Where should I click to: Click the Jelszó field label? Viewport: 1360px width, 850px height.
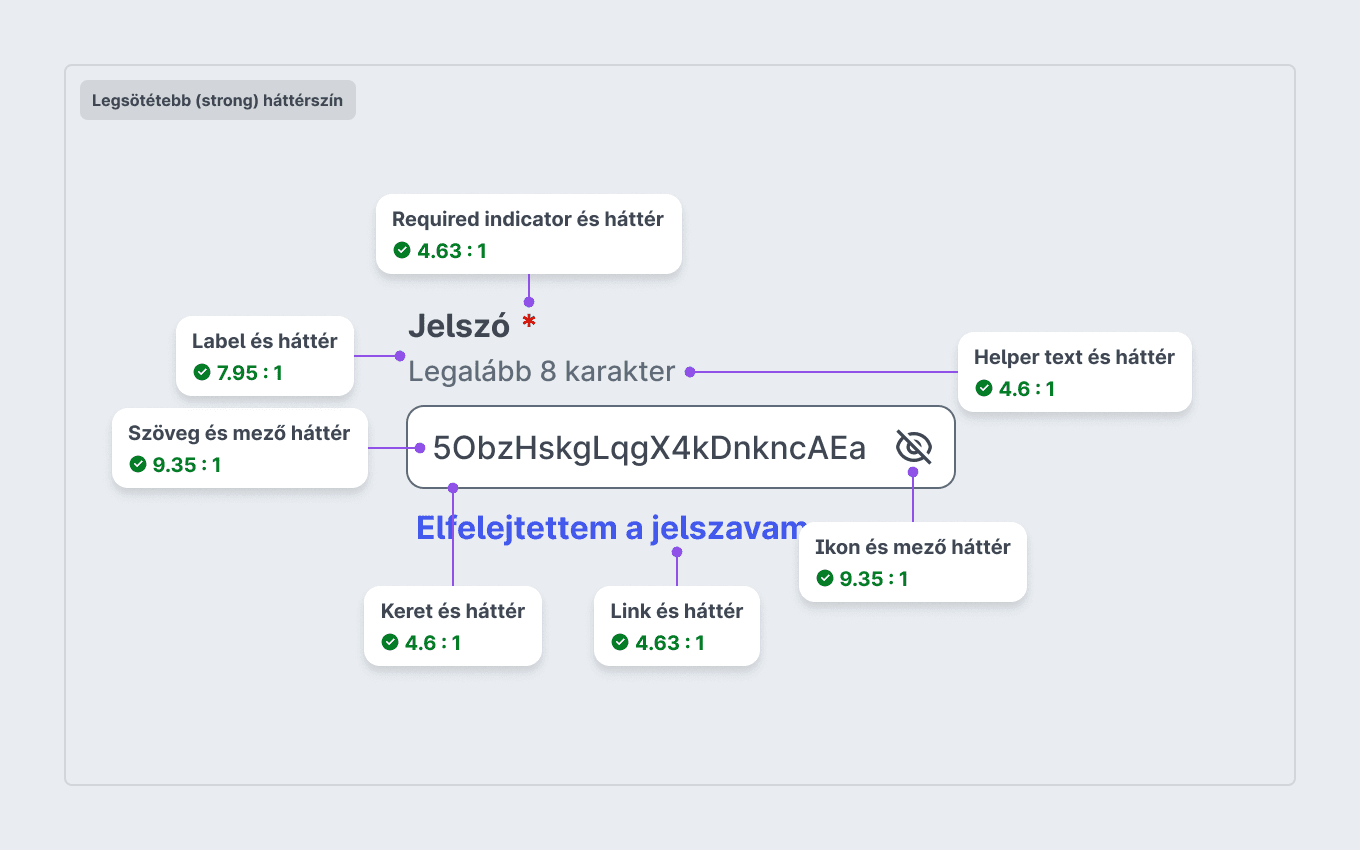coord(459,325)
